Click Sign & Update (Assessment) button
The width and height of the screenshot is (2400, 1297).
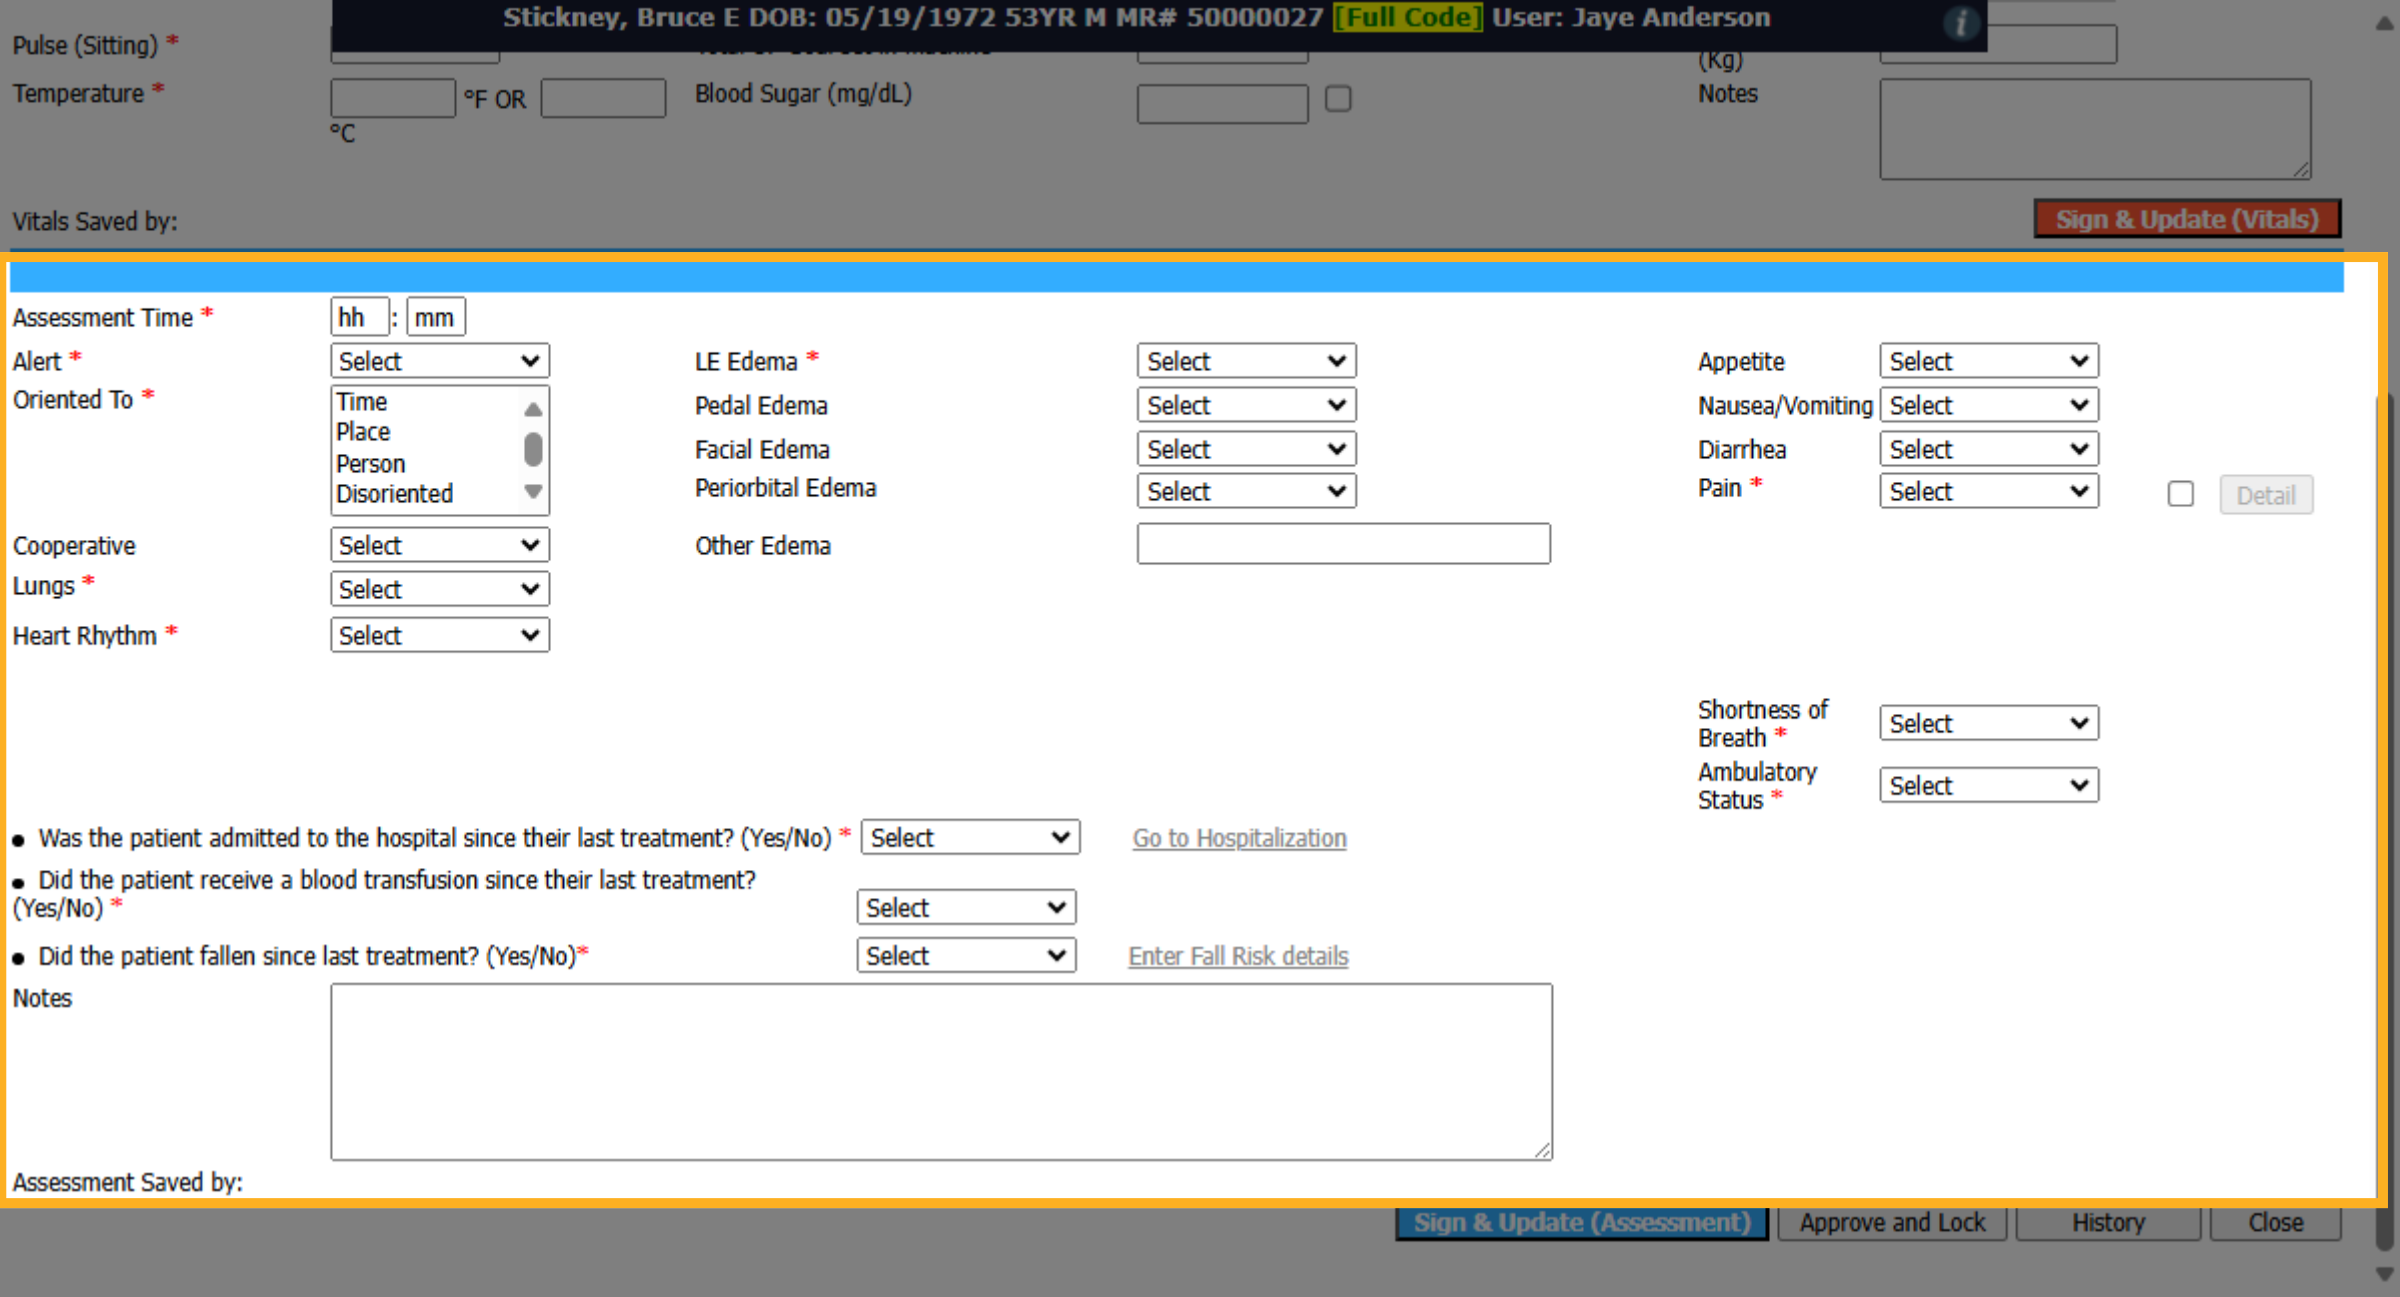[1582, 1222]
